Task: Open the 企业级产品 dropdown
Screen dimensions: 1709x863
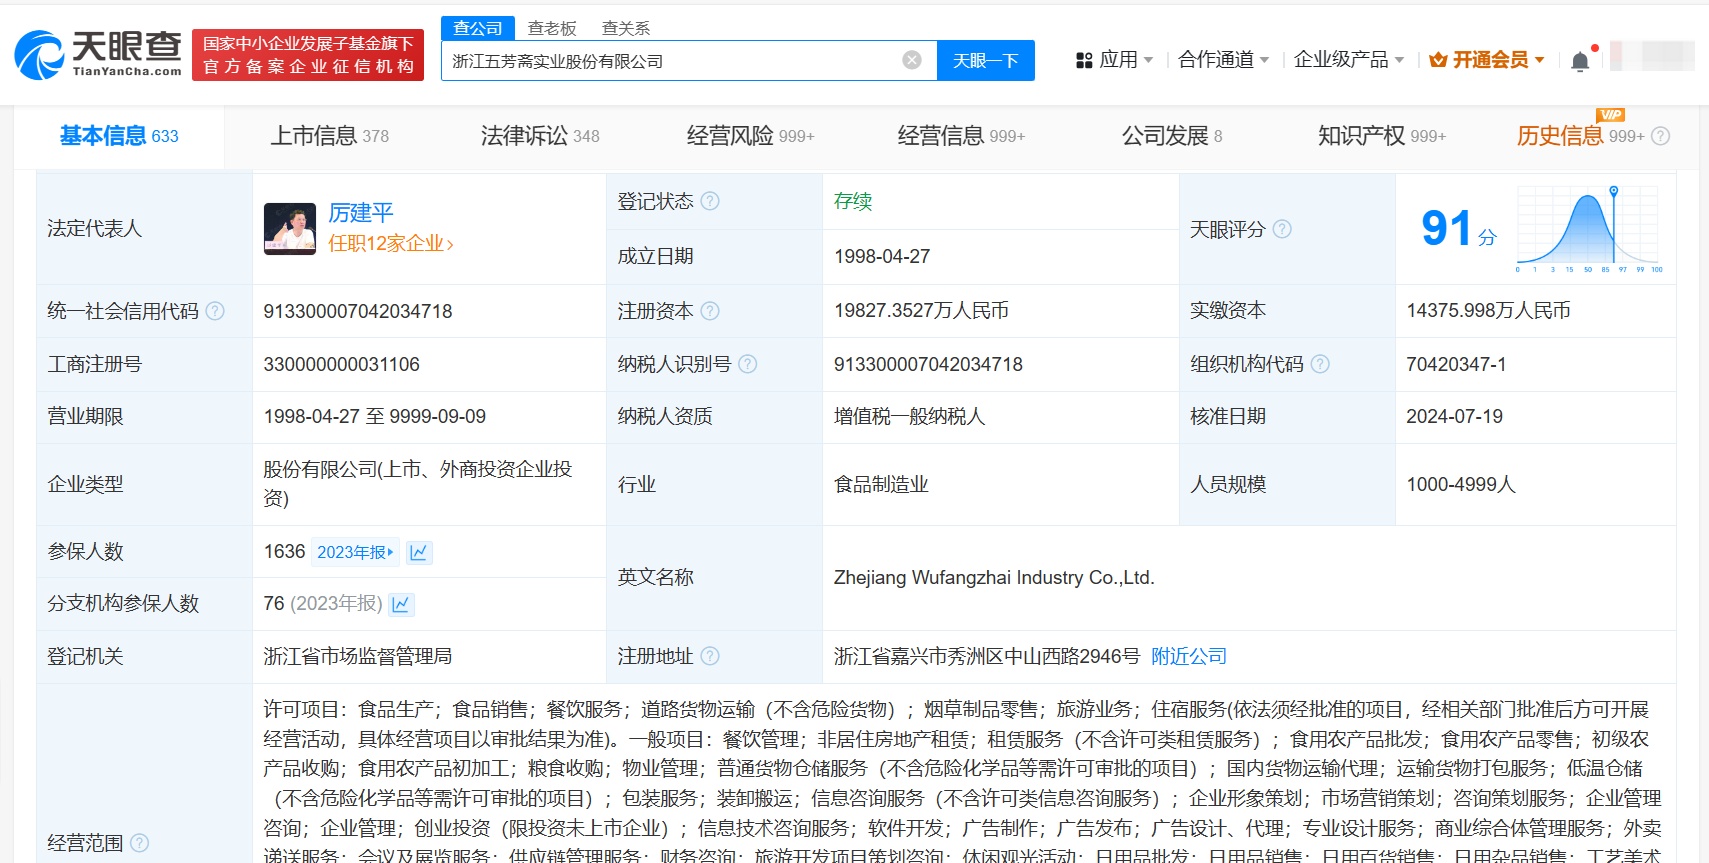Action: pyautogui.click(x=1348, y=60)
